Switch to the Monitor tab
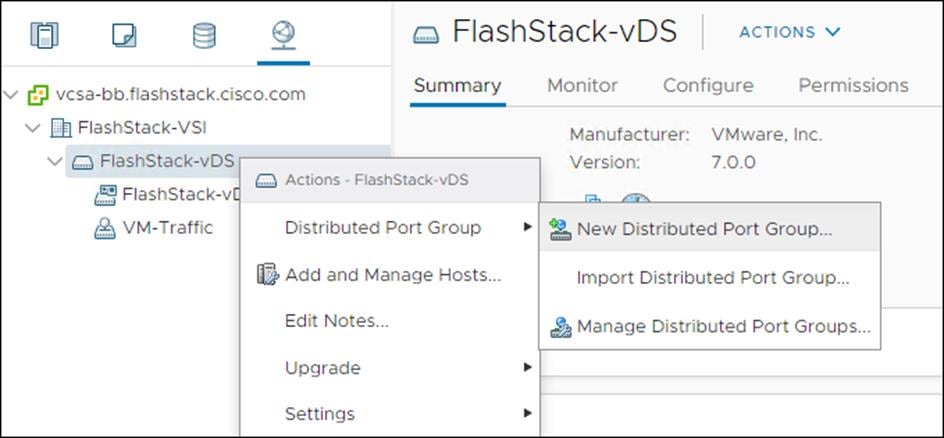The height and width of the screenshot is (438, 944). click(582, 85)
